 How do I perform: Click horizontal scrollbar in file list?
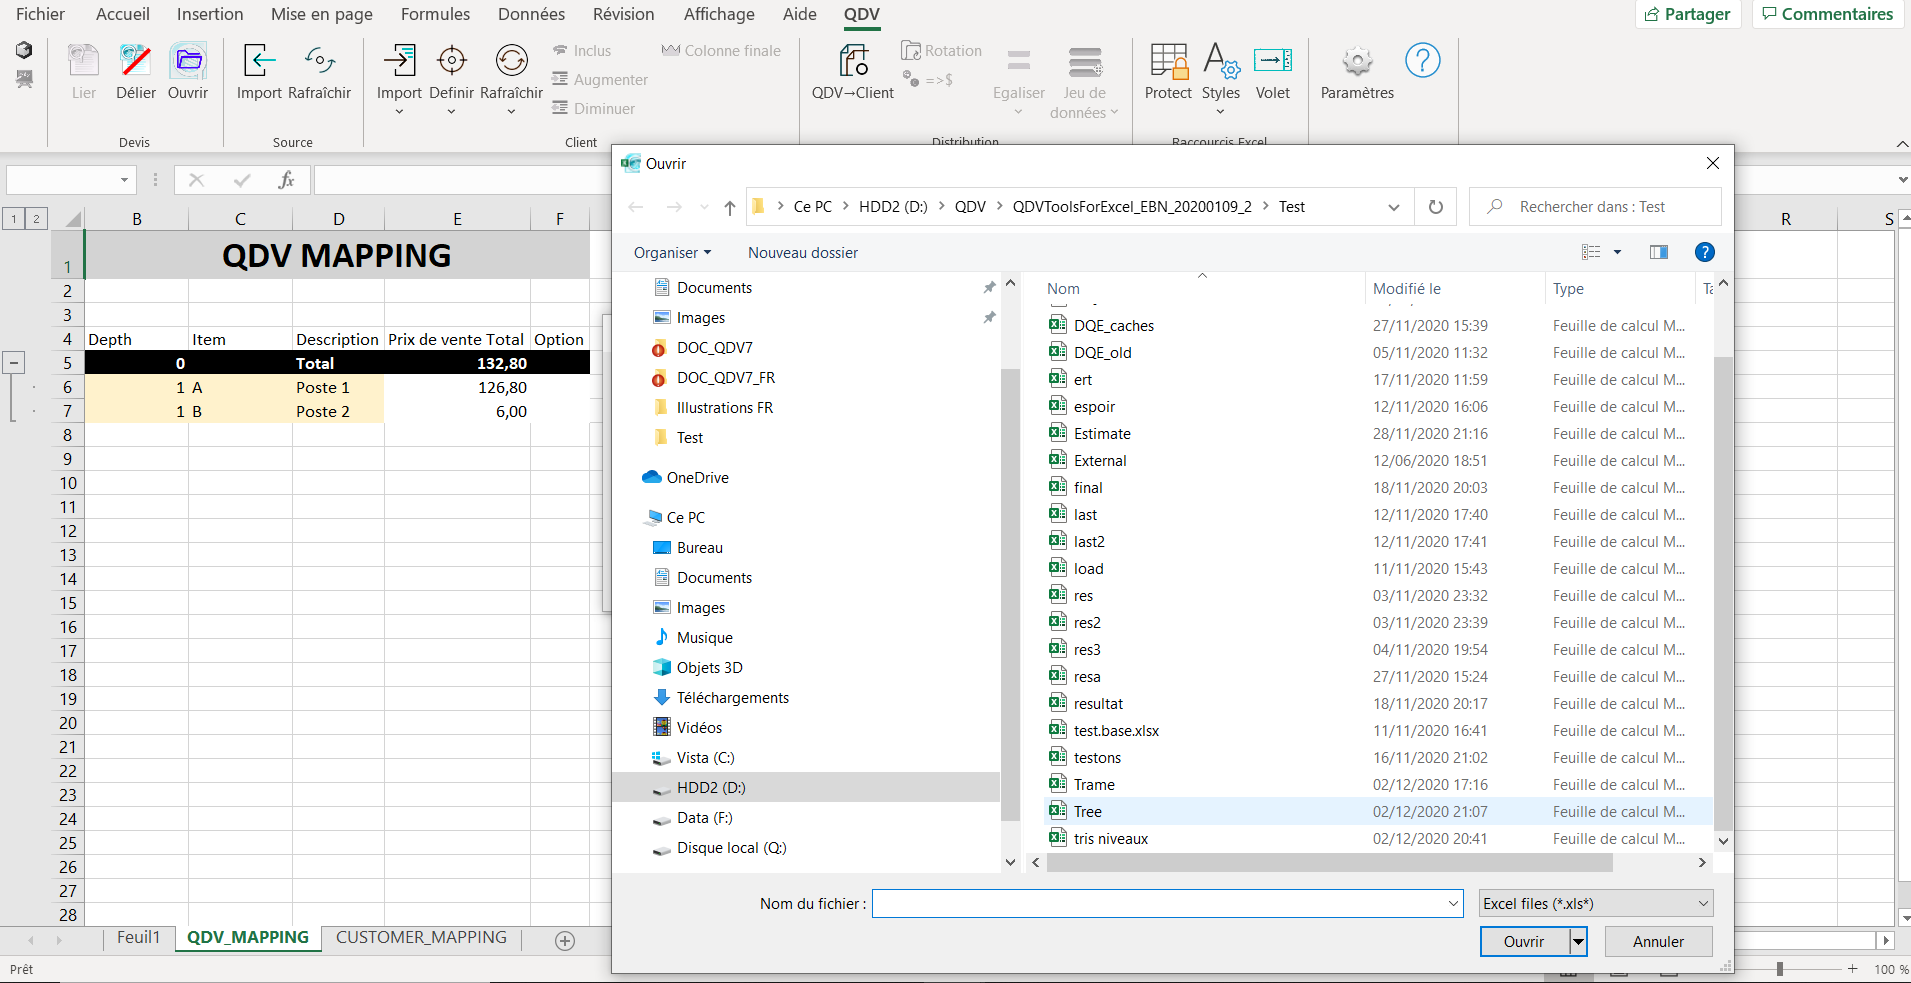pyautogui.click(x=1329, y=862)
